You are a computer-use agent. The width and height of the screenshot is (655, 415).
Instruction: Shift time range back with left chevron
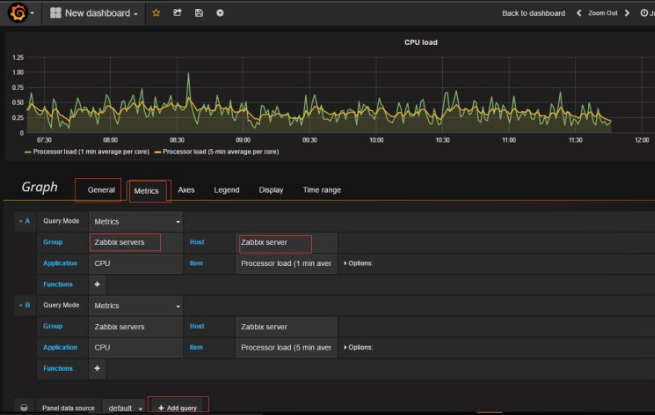click(579, 13)
